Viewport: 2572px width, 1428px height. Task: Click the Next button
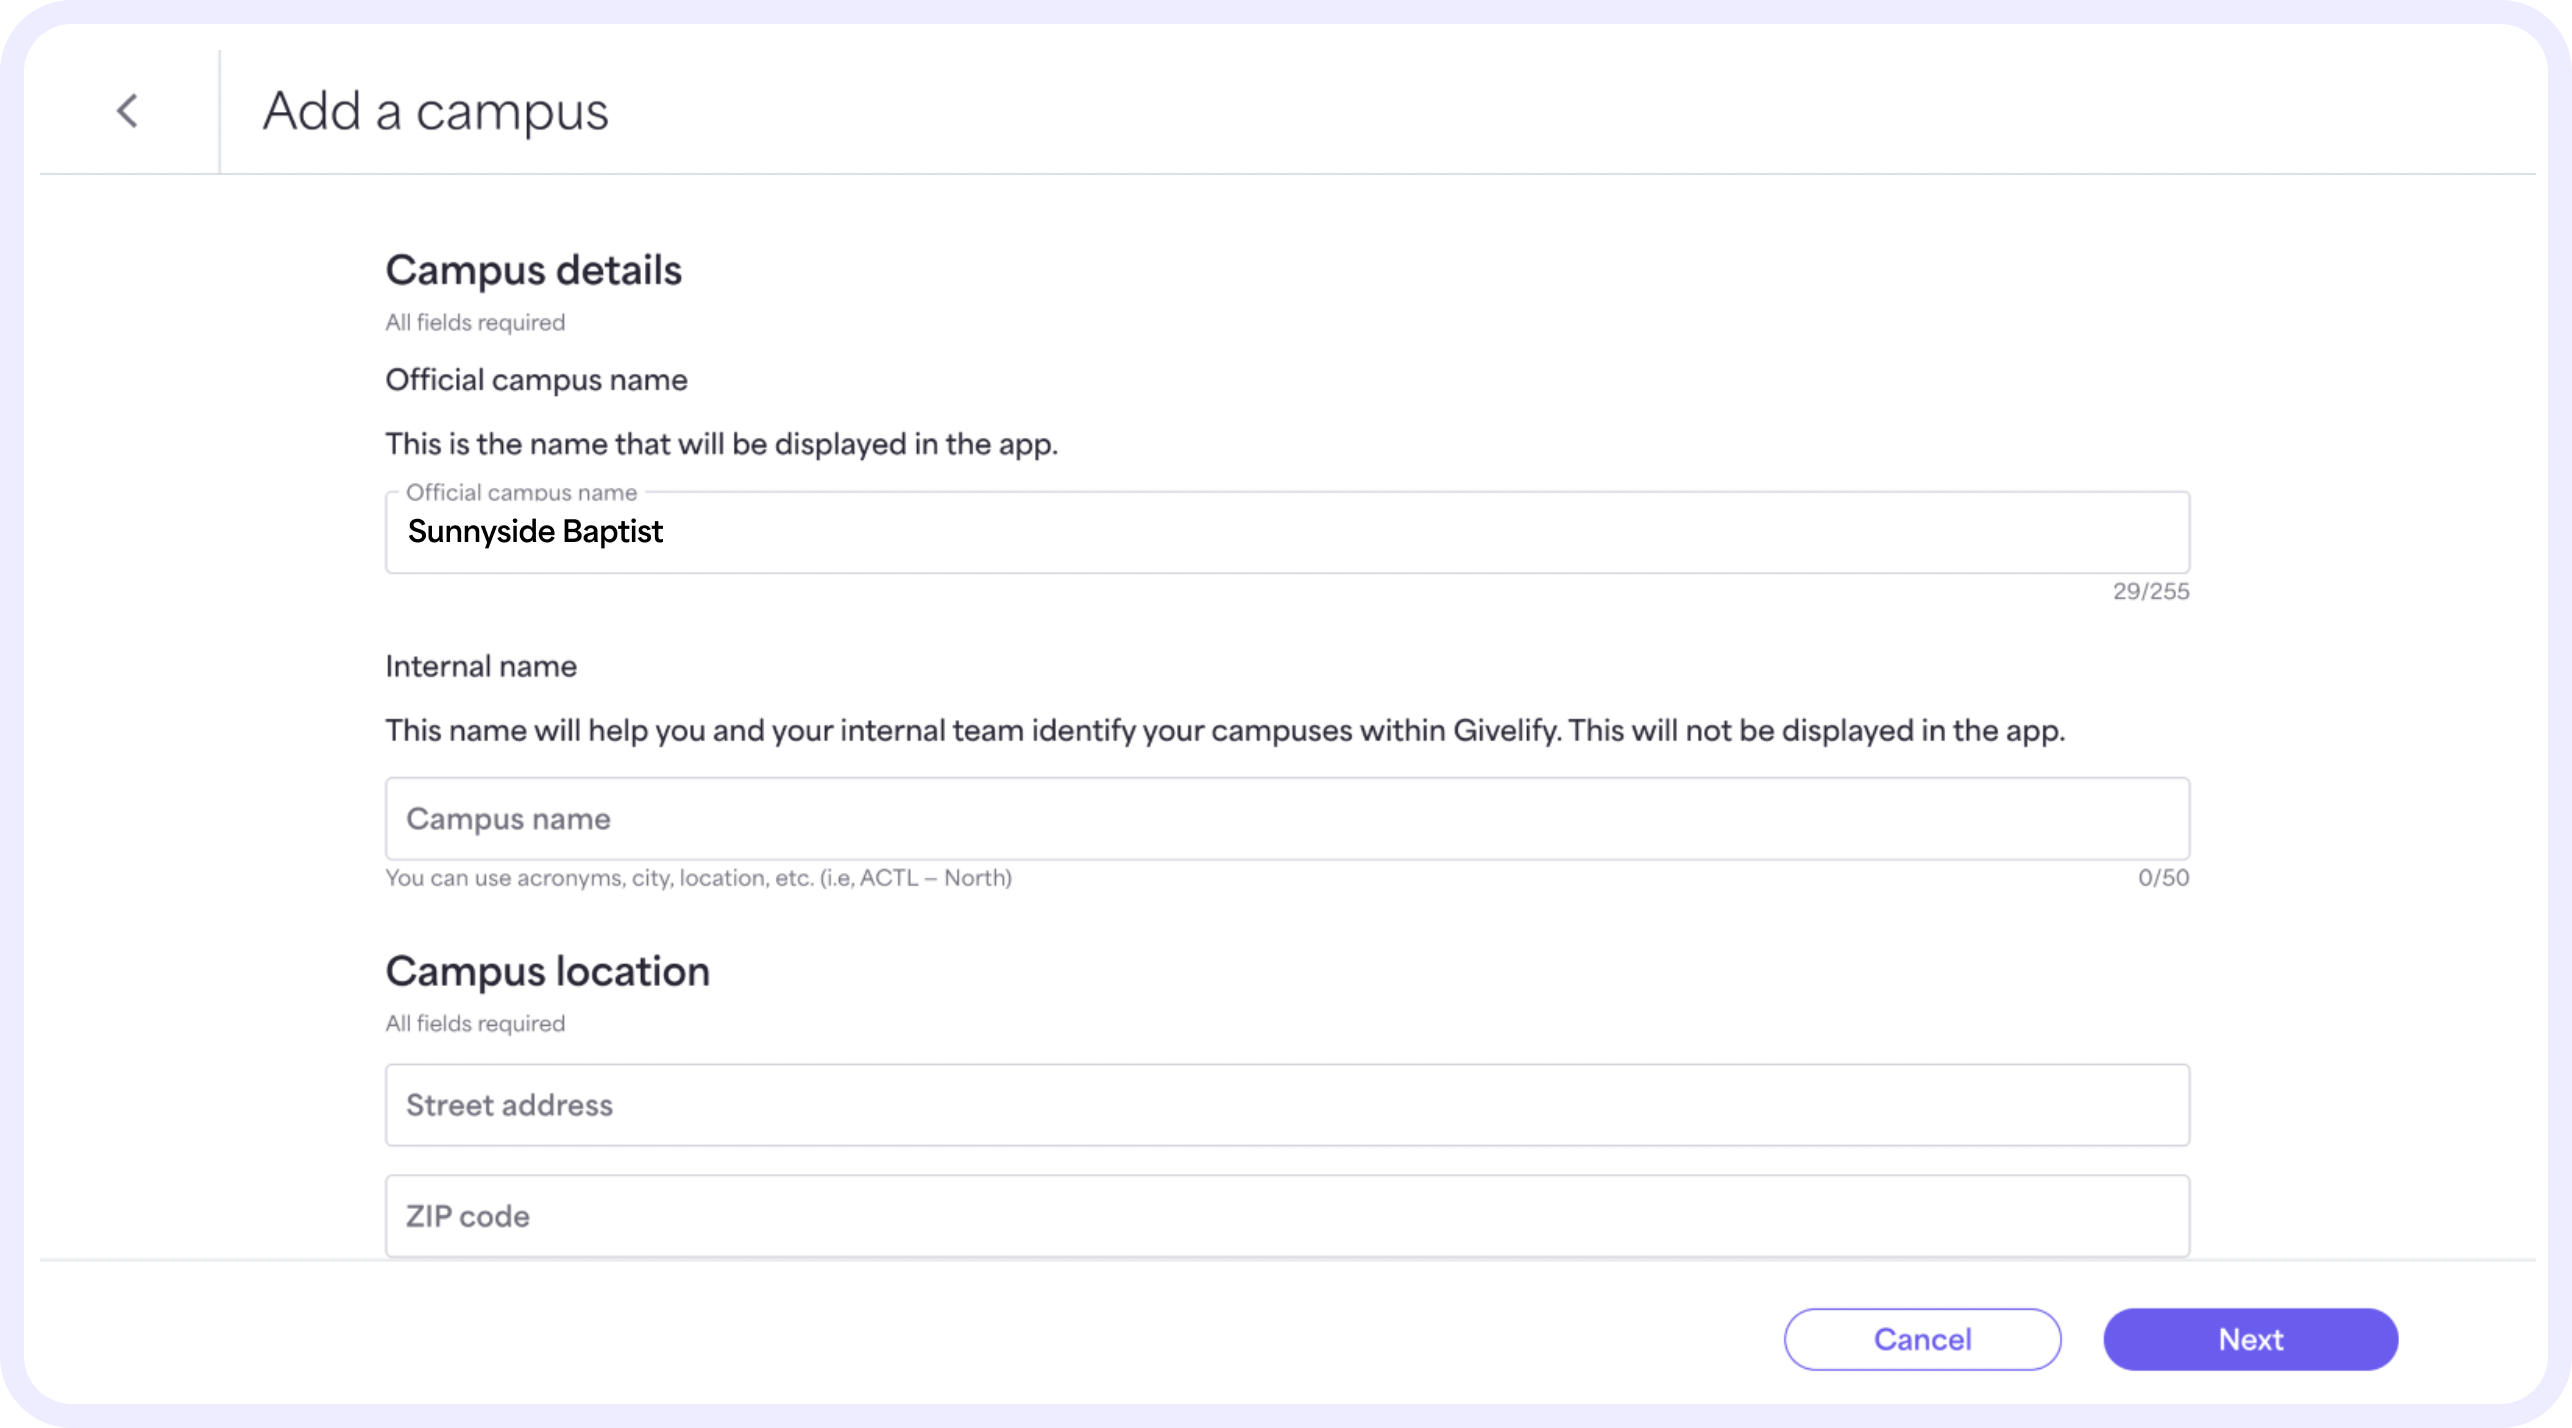(2249, 1338)
